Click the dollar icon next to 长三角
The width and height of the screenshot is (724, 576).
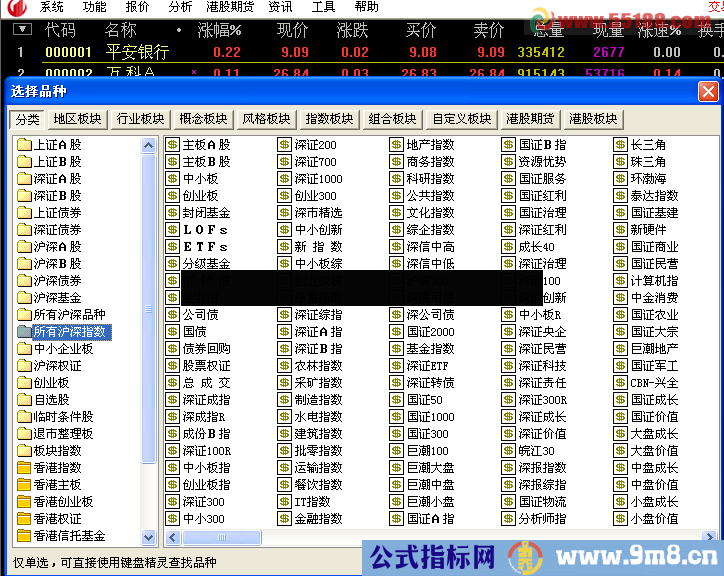[620, 145]
